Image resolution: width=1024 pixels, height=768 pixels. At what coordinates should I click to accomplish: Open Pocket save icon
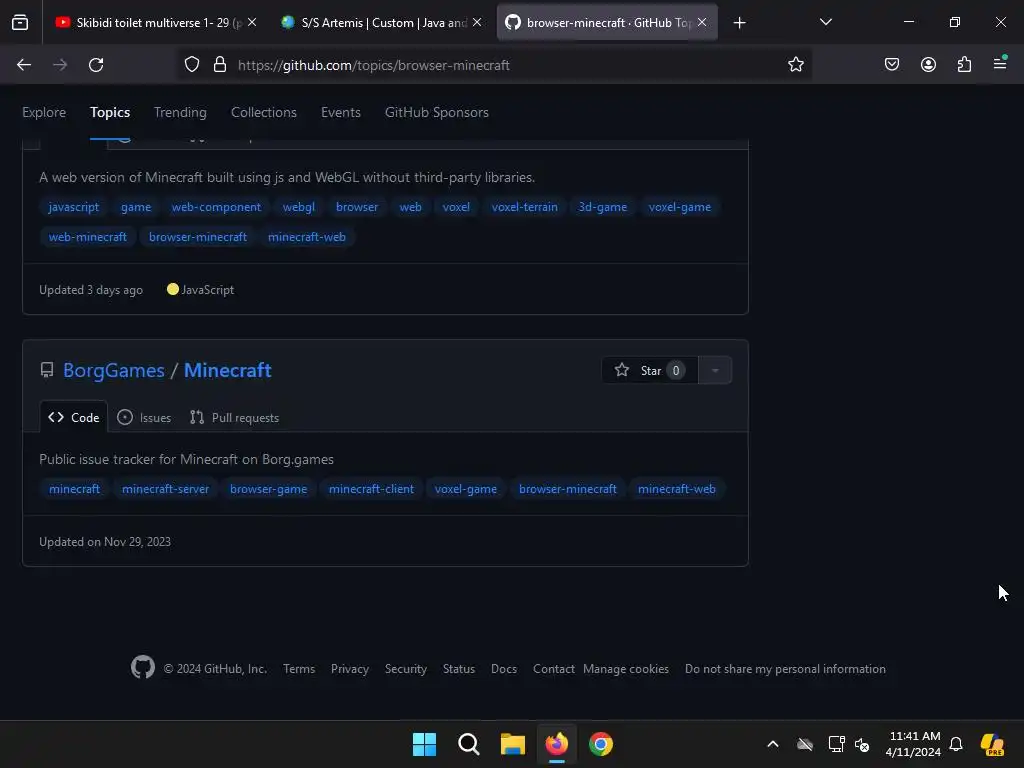[x=892, y=65]
